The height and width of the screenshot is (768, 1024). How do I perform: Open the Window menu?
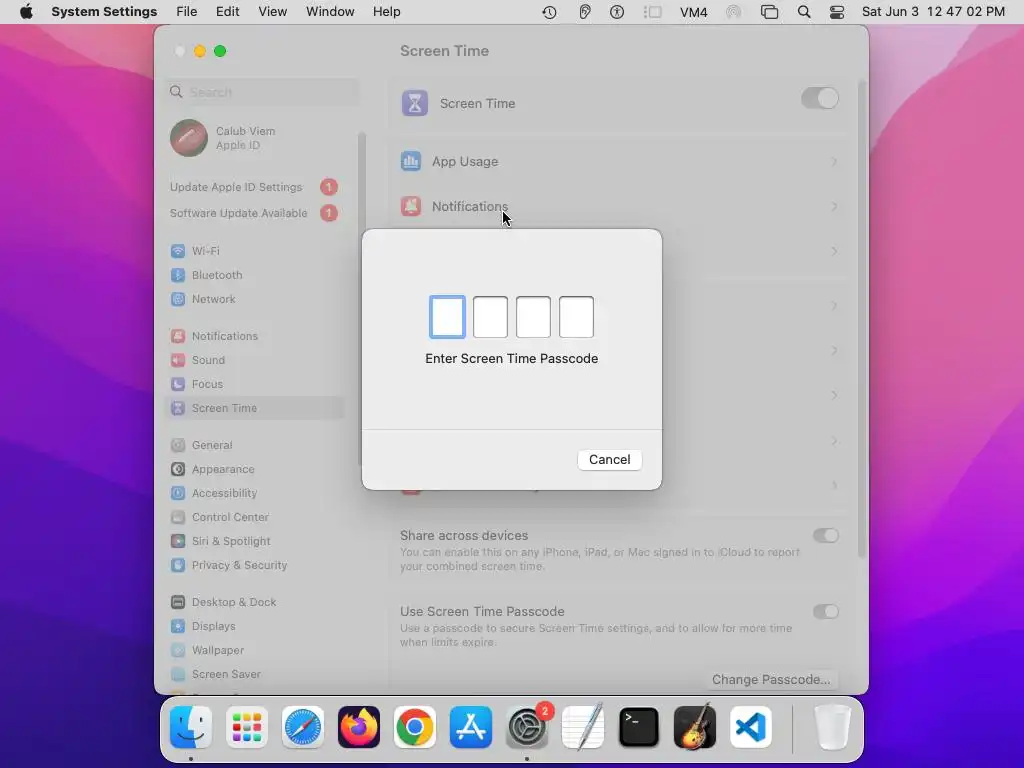[x=330, y=12]
